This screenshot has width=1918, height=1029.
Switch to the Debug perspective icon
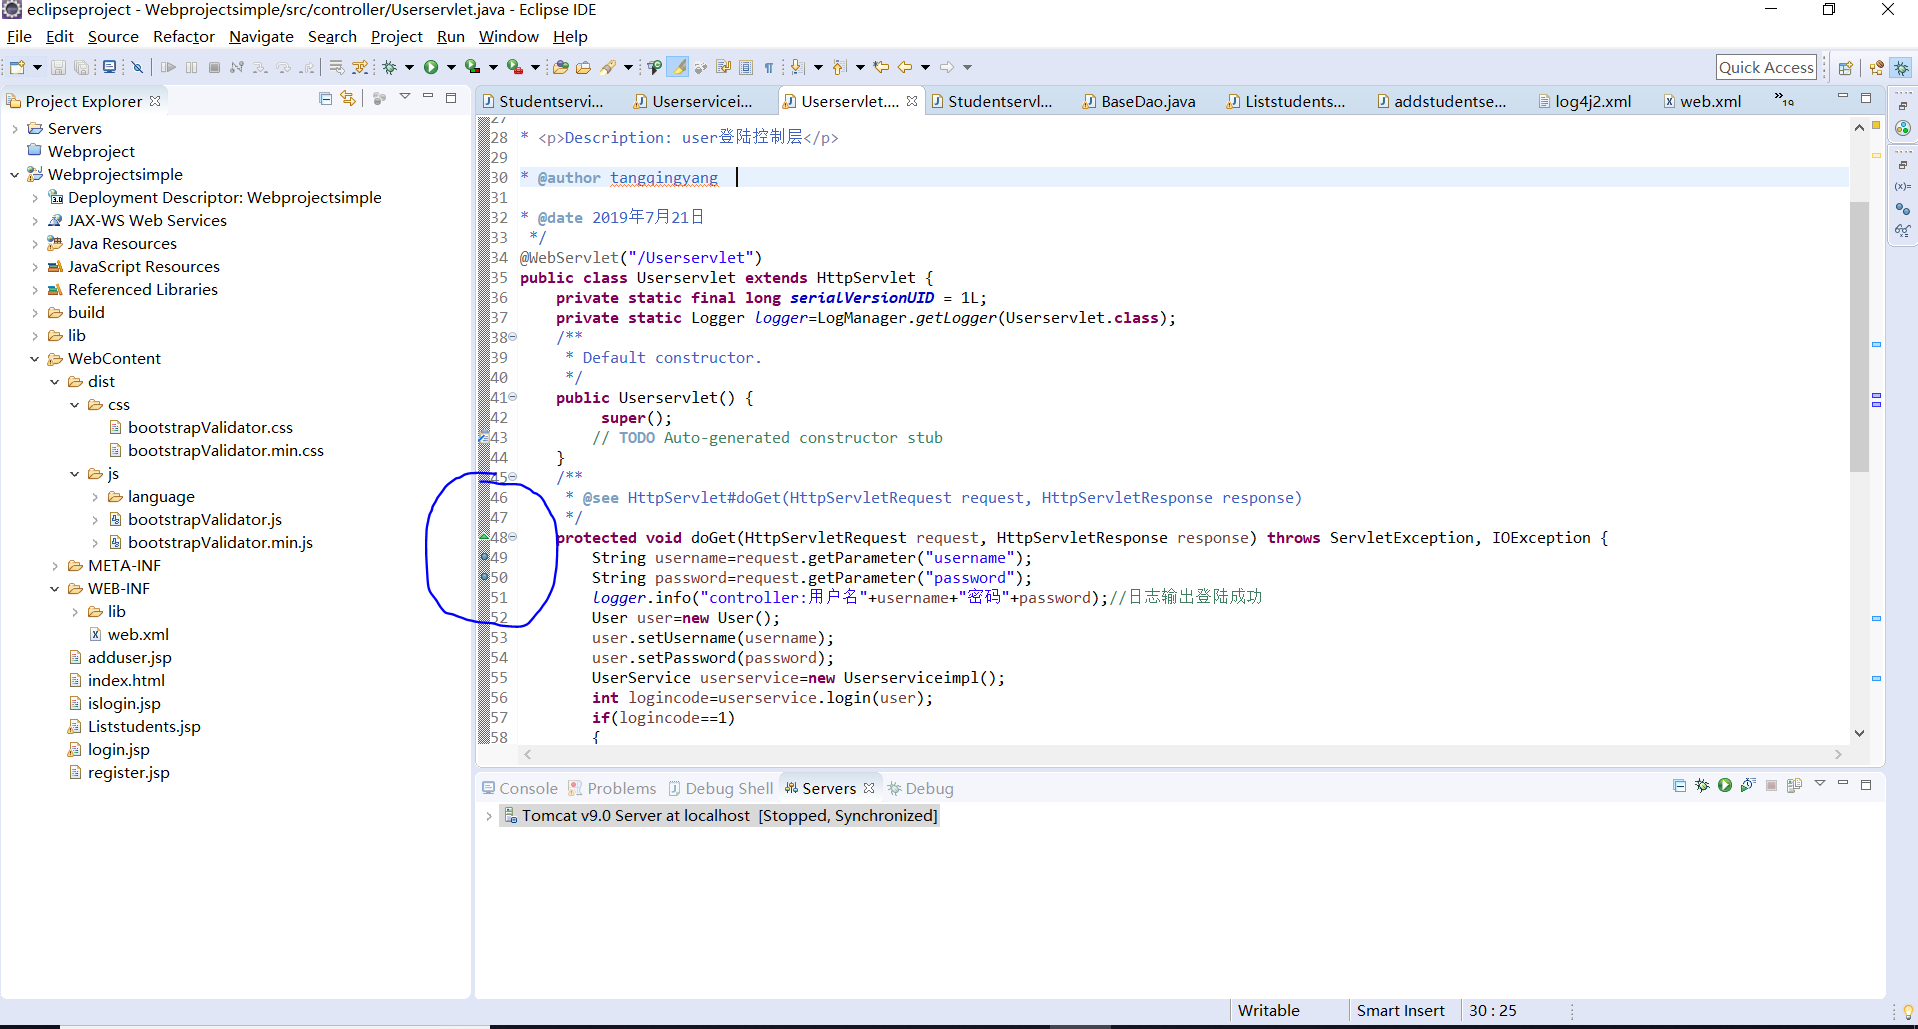coord(1901,68)
